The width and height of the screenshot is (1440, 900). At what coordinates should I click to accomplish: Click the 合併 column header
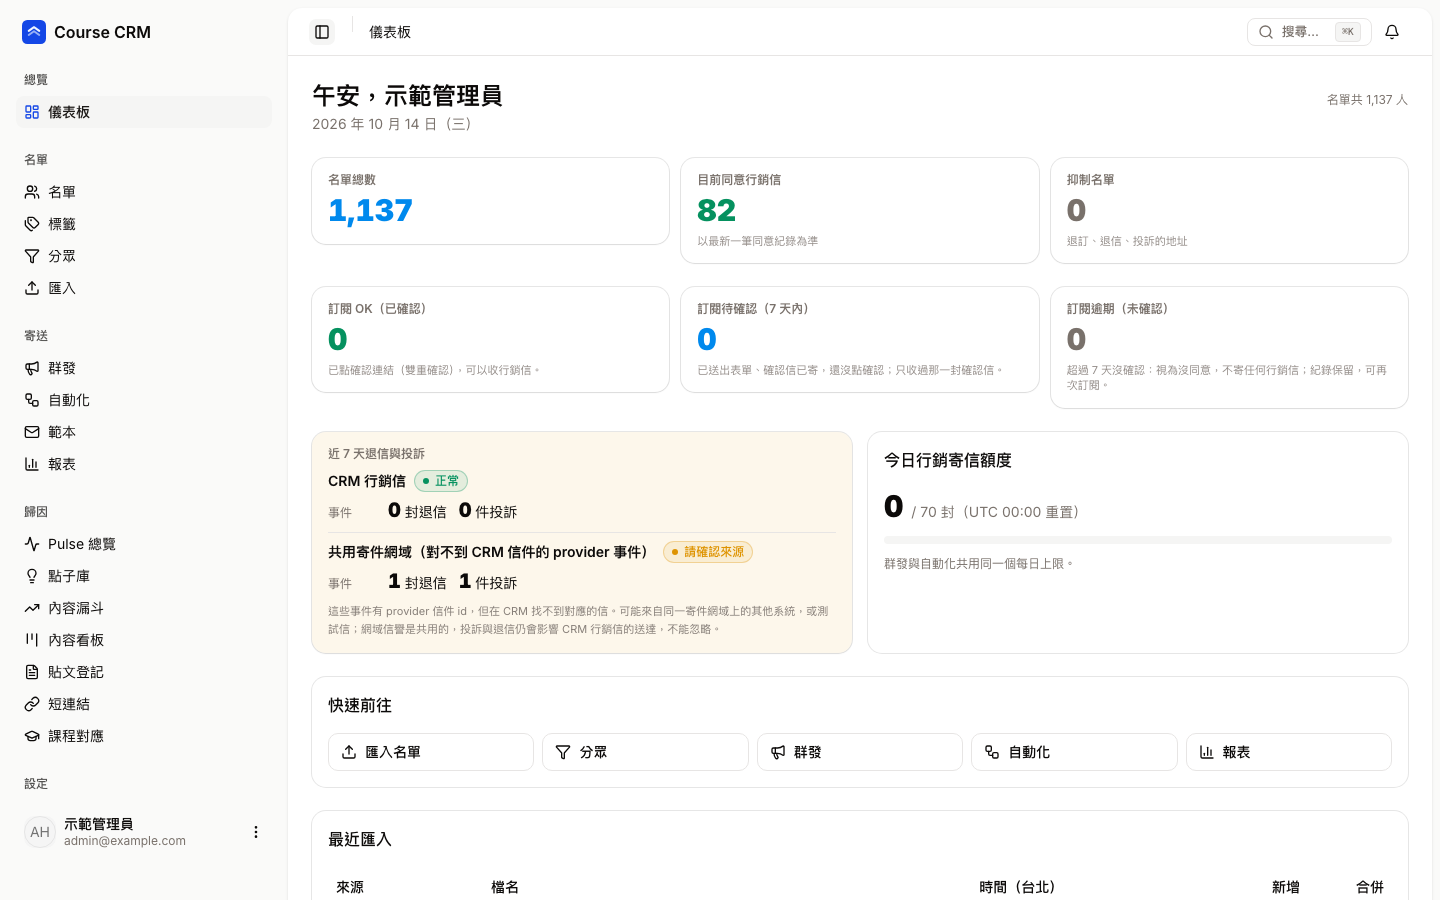(1370, 887)
